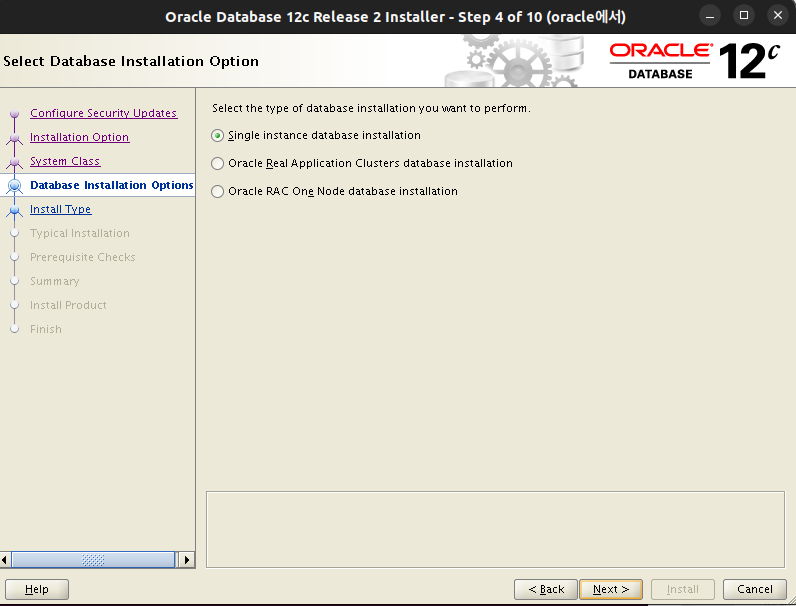Maximize the installer window
Image resolution: width=796 pixels, height=606 pixels.
click(744, 16)
